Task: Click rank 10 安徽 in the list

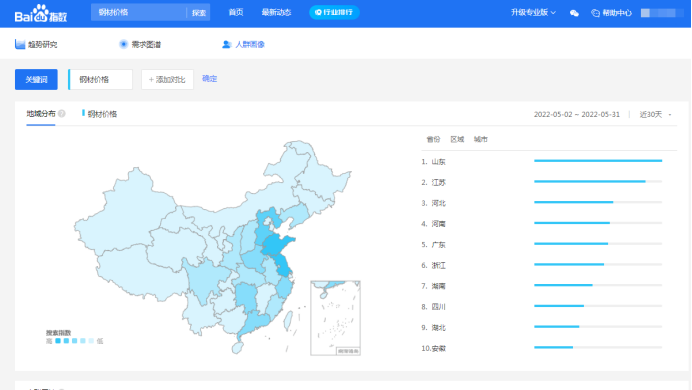Action: click(433, 348)
